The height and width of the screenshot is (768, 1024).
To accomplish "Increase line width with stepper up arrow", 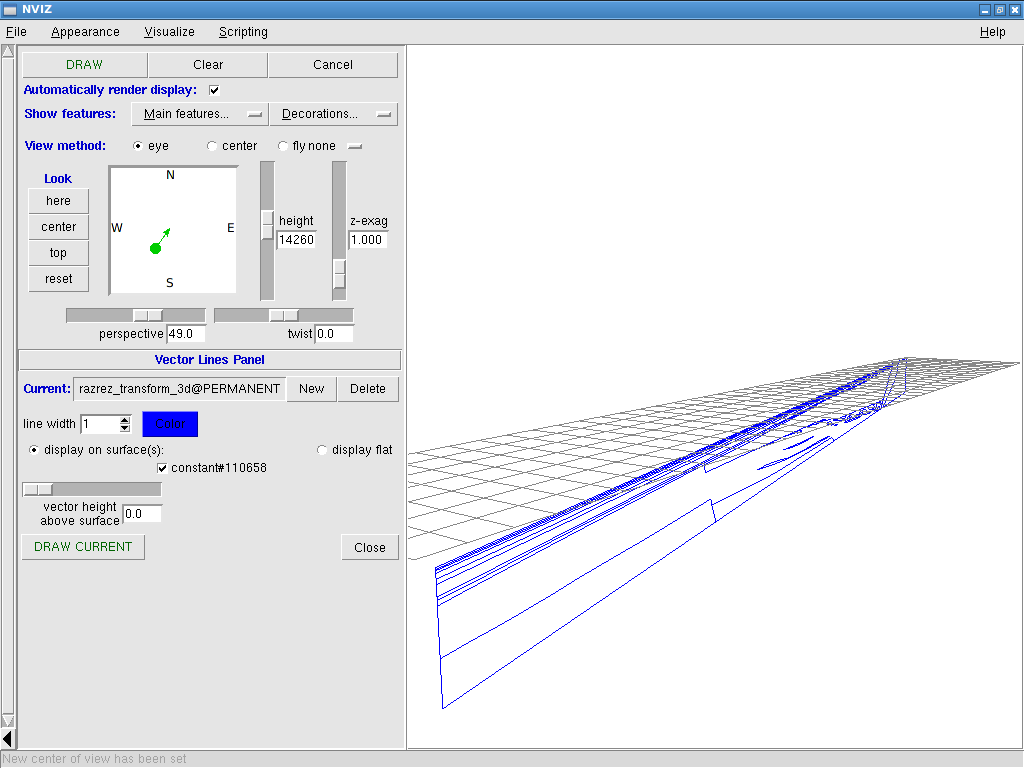I will coord(125,420).
